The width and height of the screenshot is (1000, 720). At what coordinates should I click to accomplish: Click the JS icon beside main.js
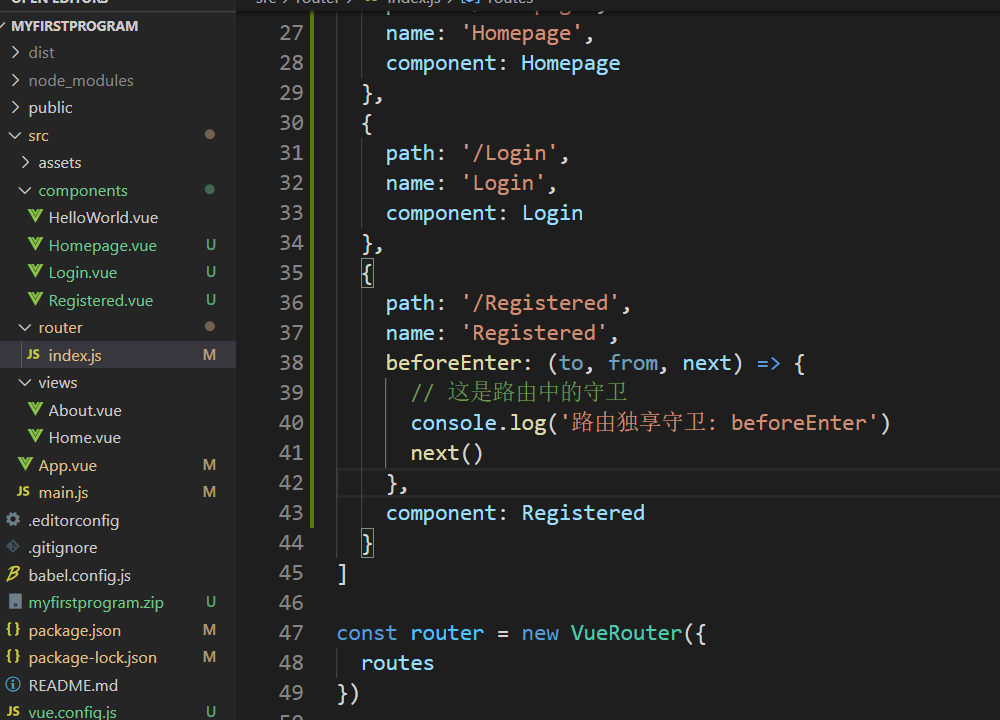(x=23, y=491)
